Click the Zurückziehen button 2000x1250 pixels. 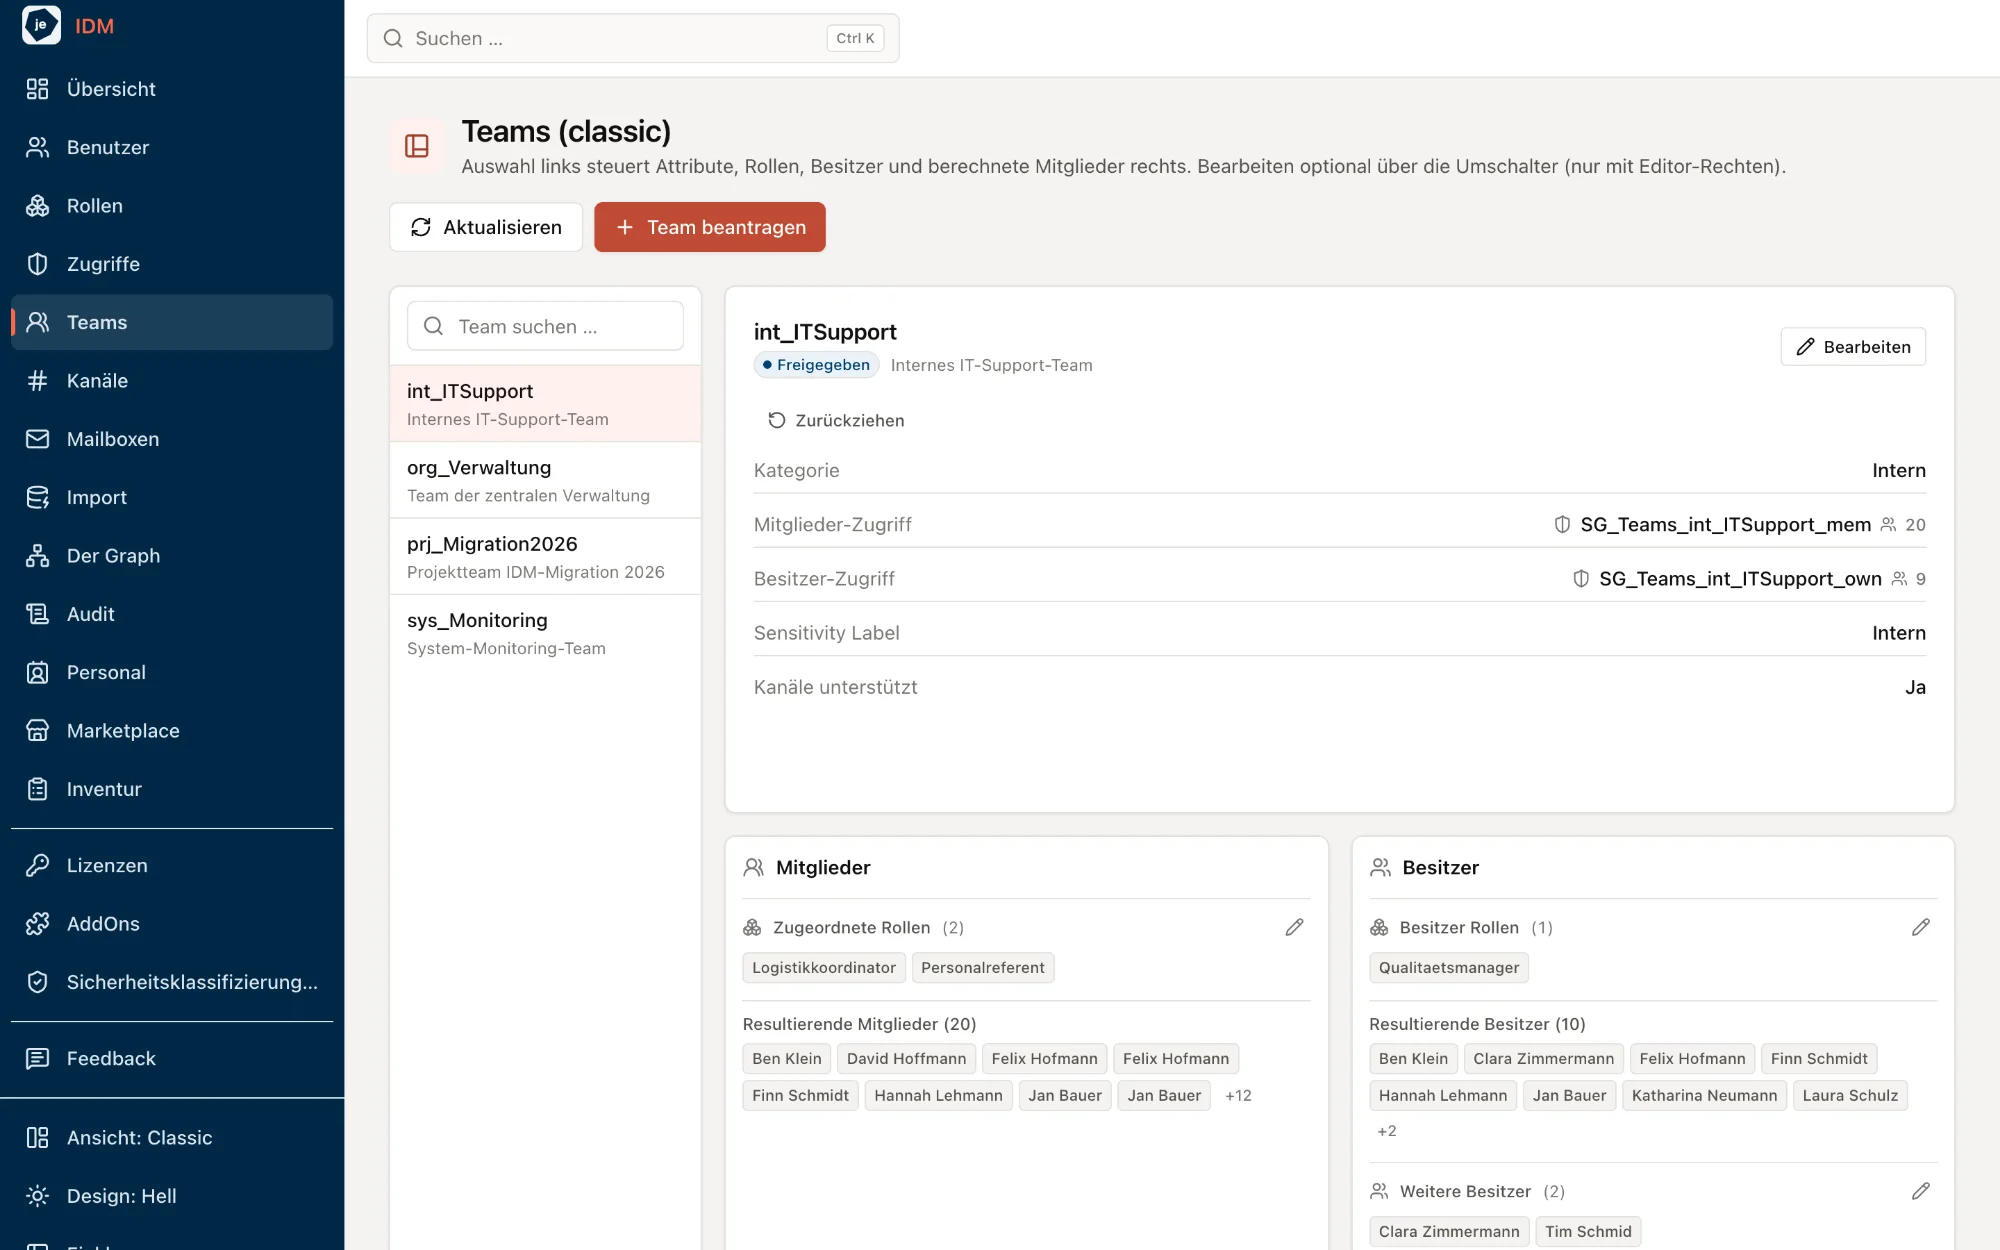pyautogui.click(x=835, y=420)
